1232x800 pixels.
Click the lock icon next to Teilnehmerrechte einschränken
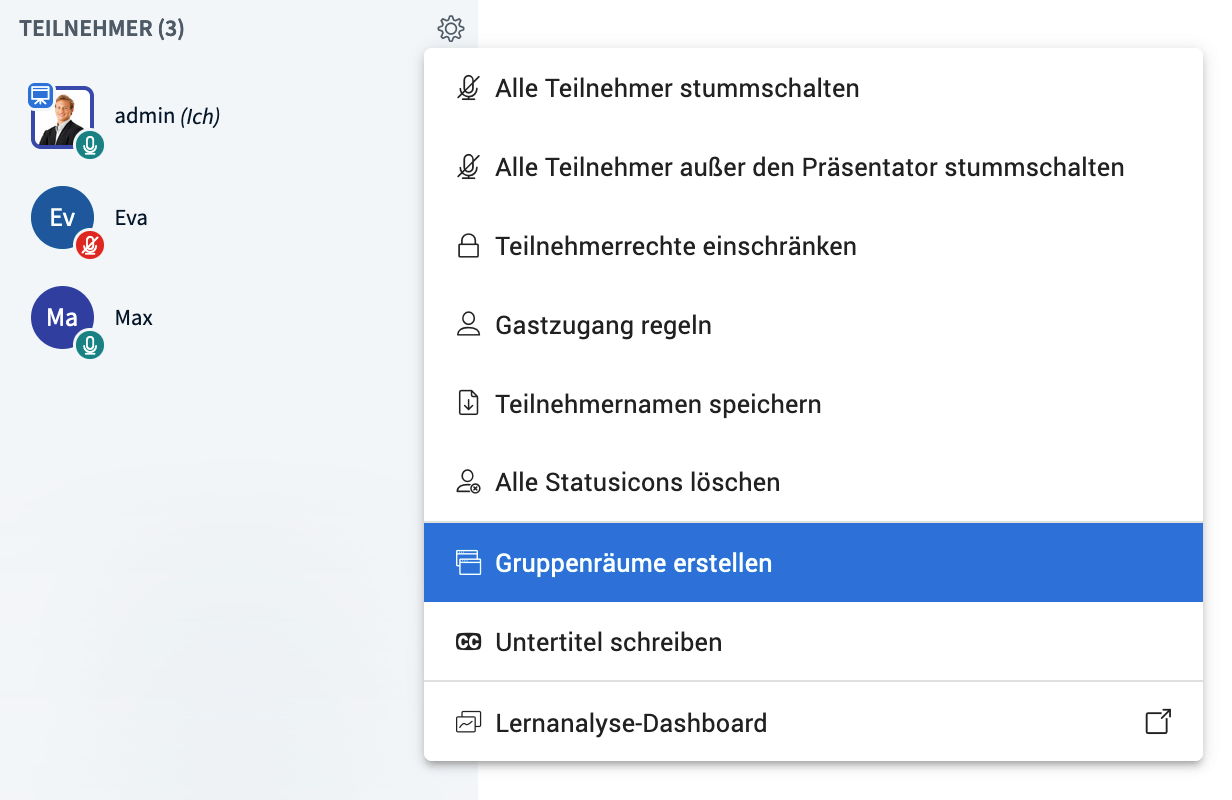[x=468, y=246]
